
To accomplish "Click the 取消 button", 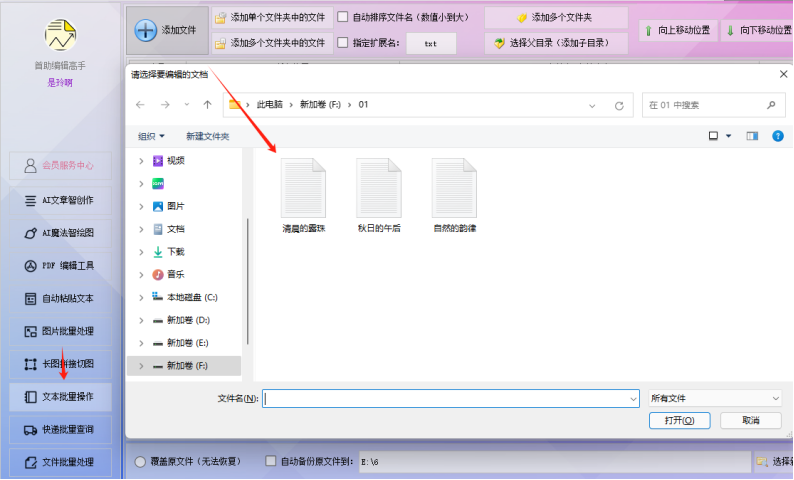I will point(750,421).
